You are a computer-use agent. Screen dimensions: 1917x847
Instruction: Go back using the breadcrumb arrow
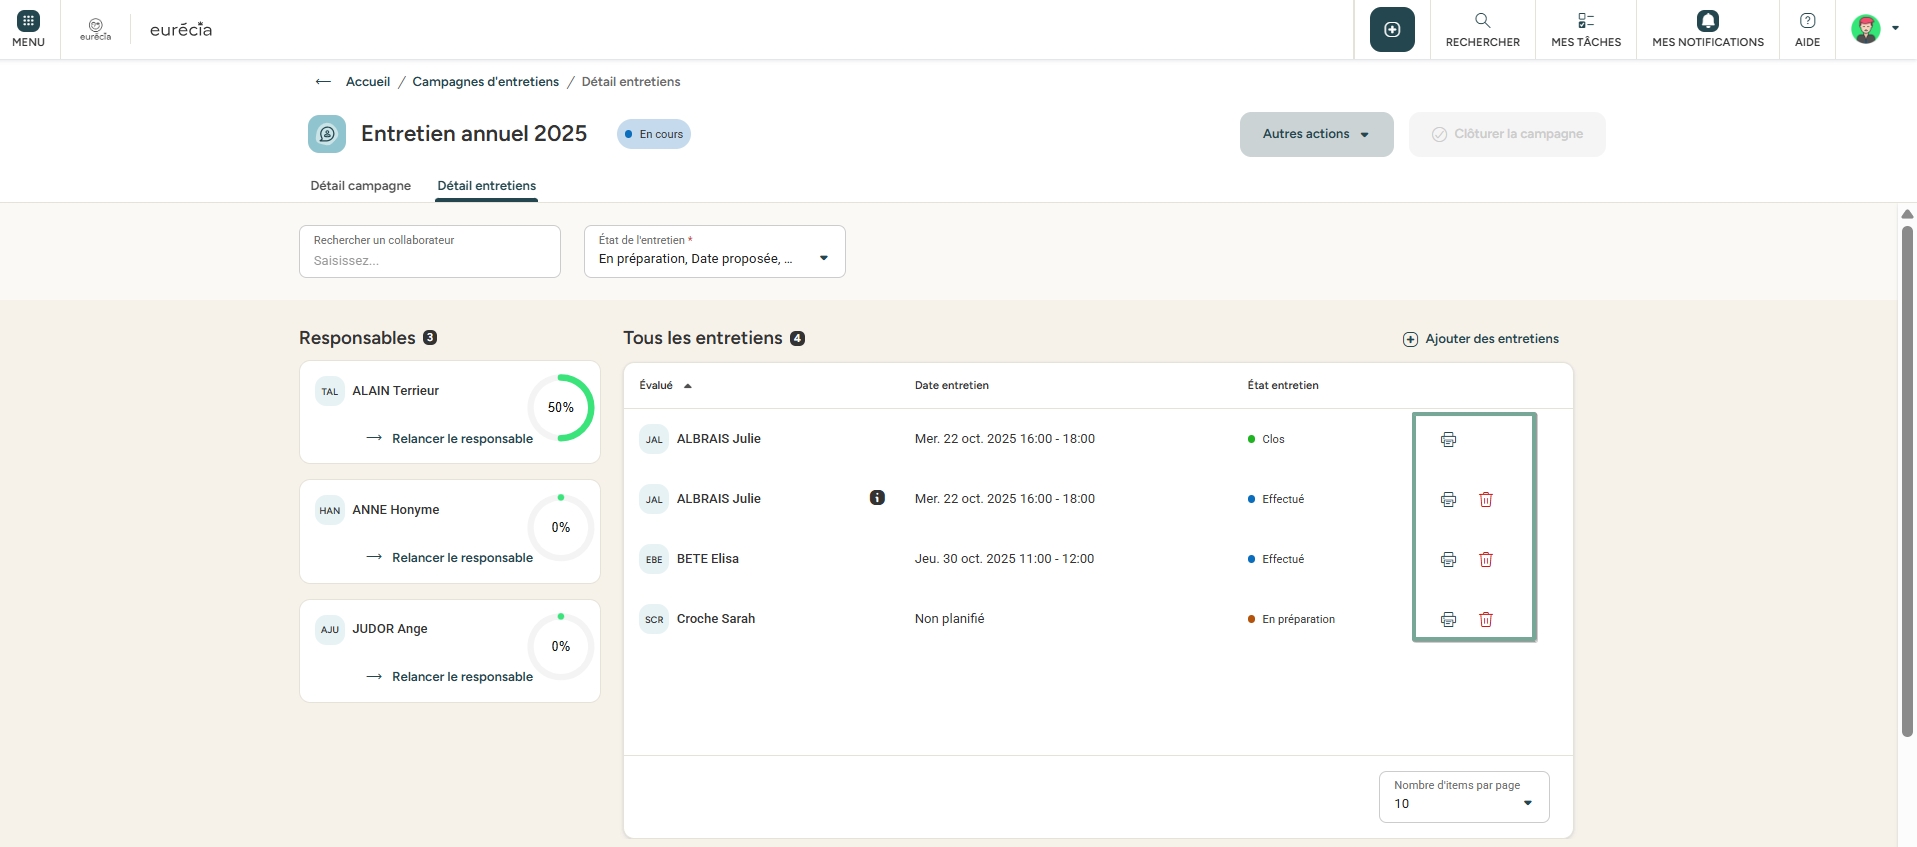coord(323,82)
